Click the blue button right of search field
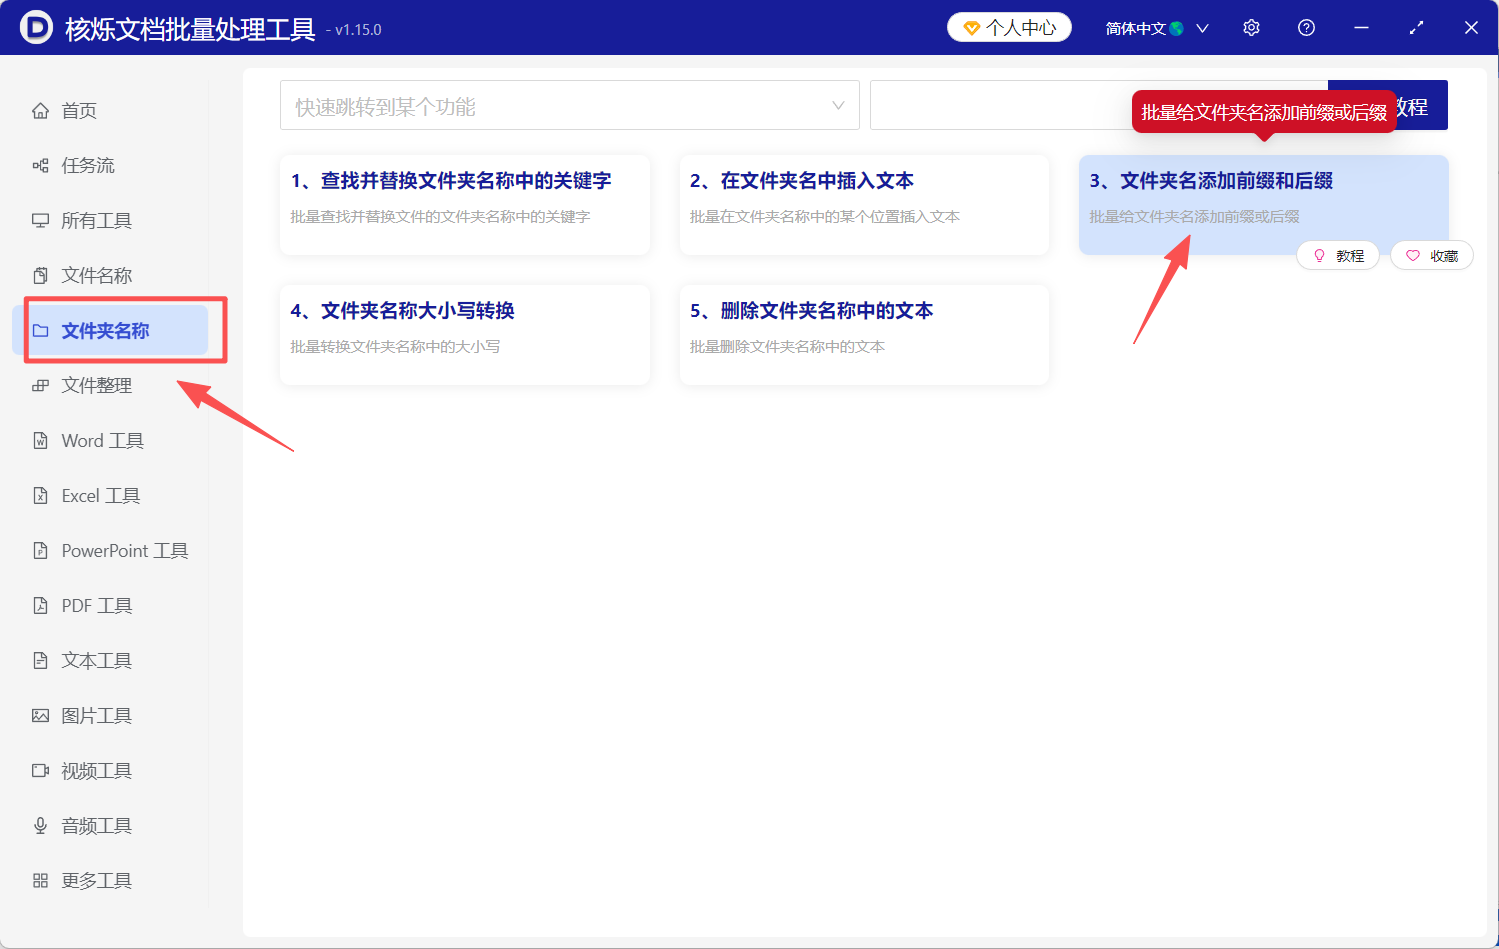1499x949 pixels. point(1388,105)
